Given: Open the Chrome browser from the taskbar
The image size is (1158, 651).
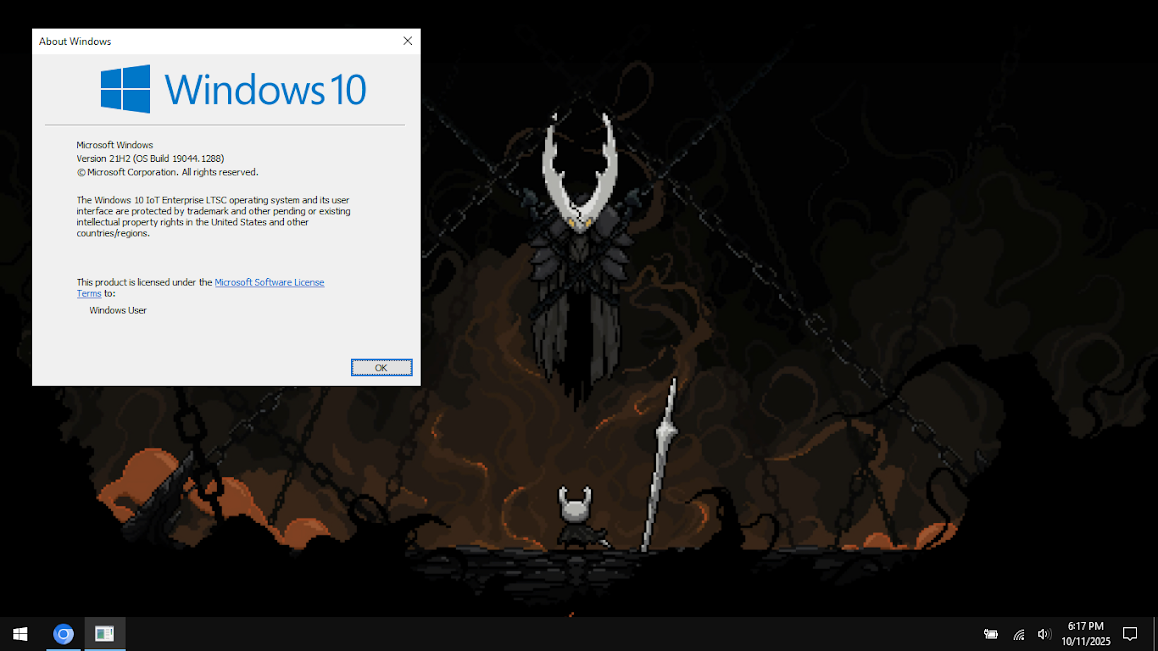Looking at the screenshot, I should 64,634.
